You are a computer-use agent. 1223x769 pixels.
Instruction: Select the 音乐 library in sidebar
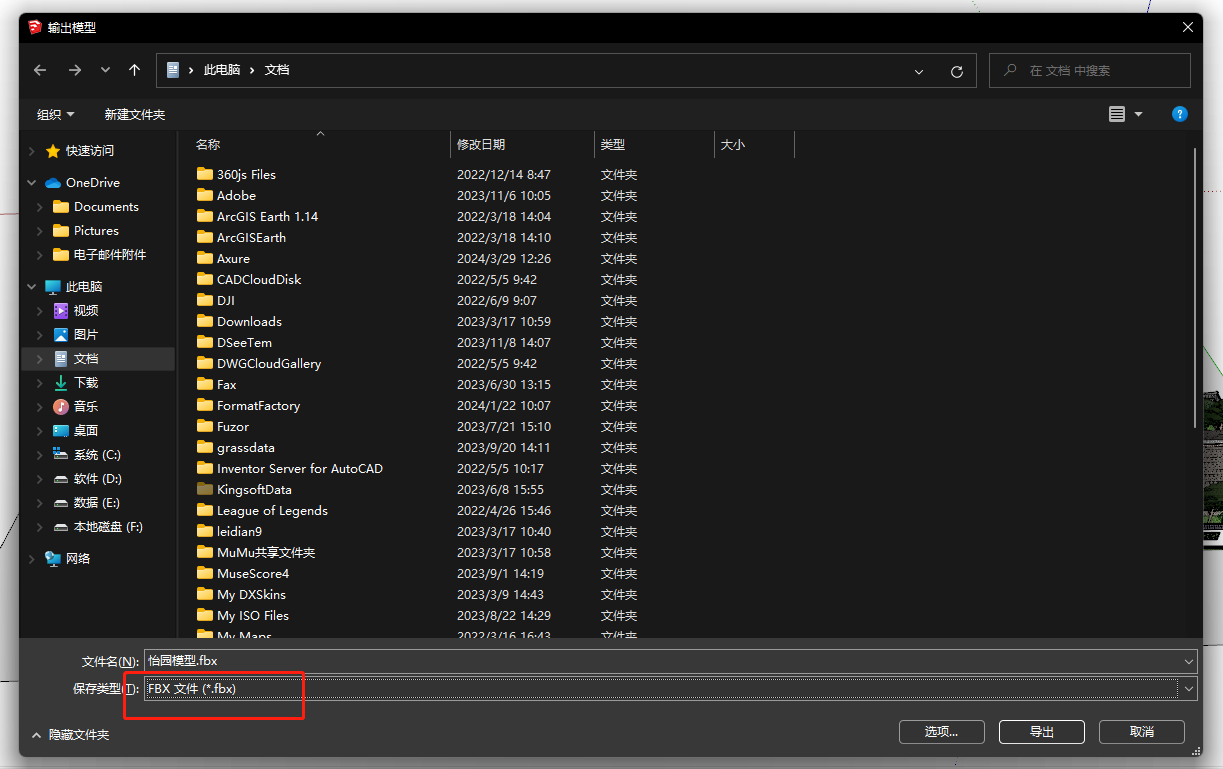point(85,406)
